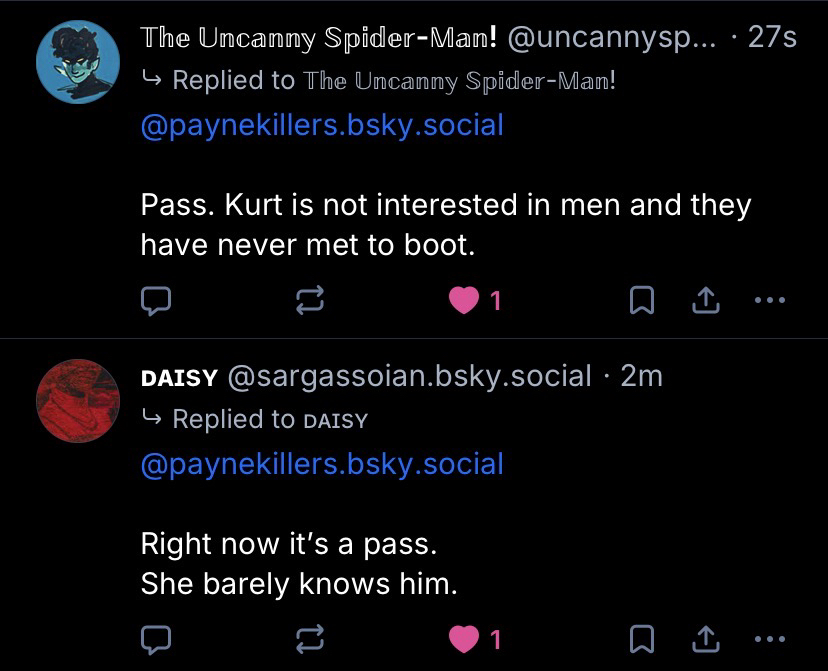Bookmark DAISY's post
Image resolution: width=828 pixels, height=671 pixels.
642,637
